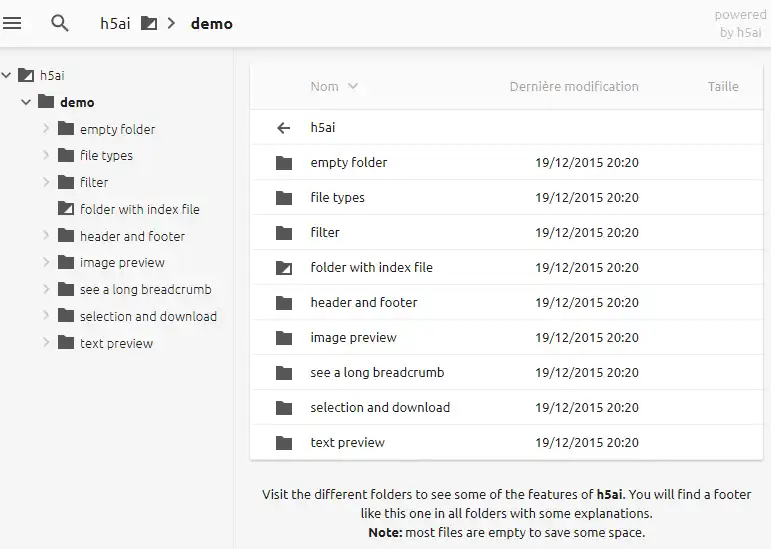Sort by the Taille column
This screenshot has width=771, height=549.
coord(722,87)
